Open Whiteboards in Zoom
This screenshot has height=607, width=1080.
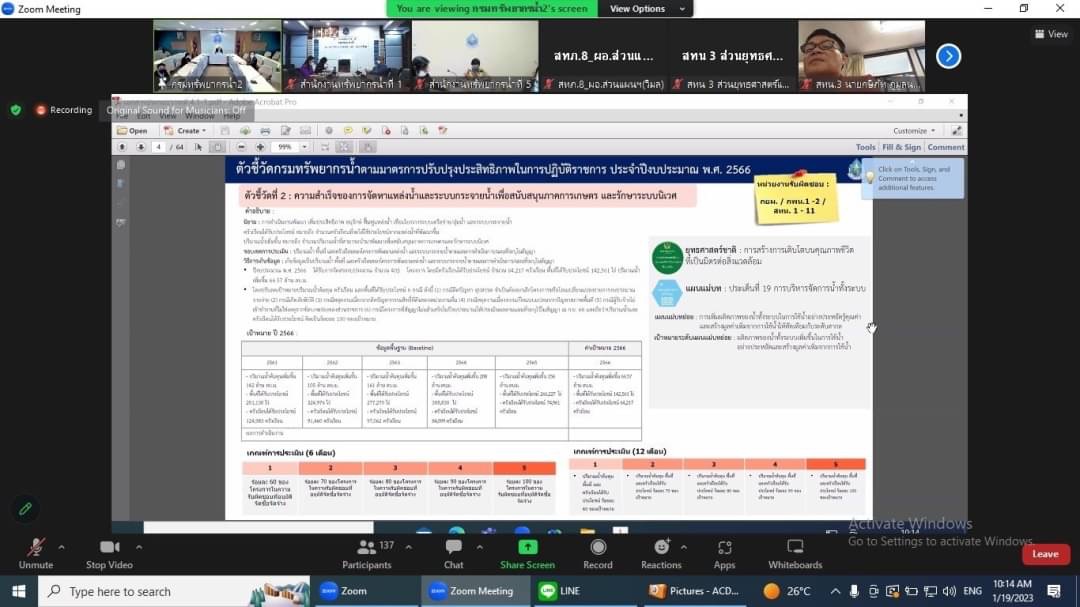(795, 553)
